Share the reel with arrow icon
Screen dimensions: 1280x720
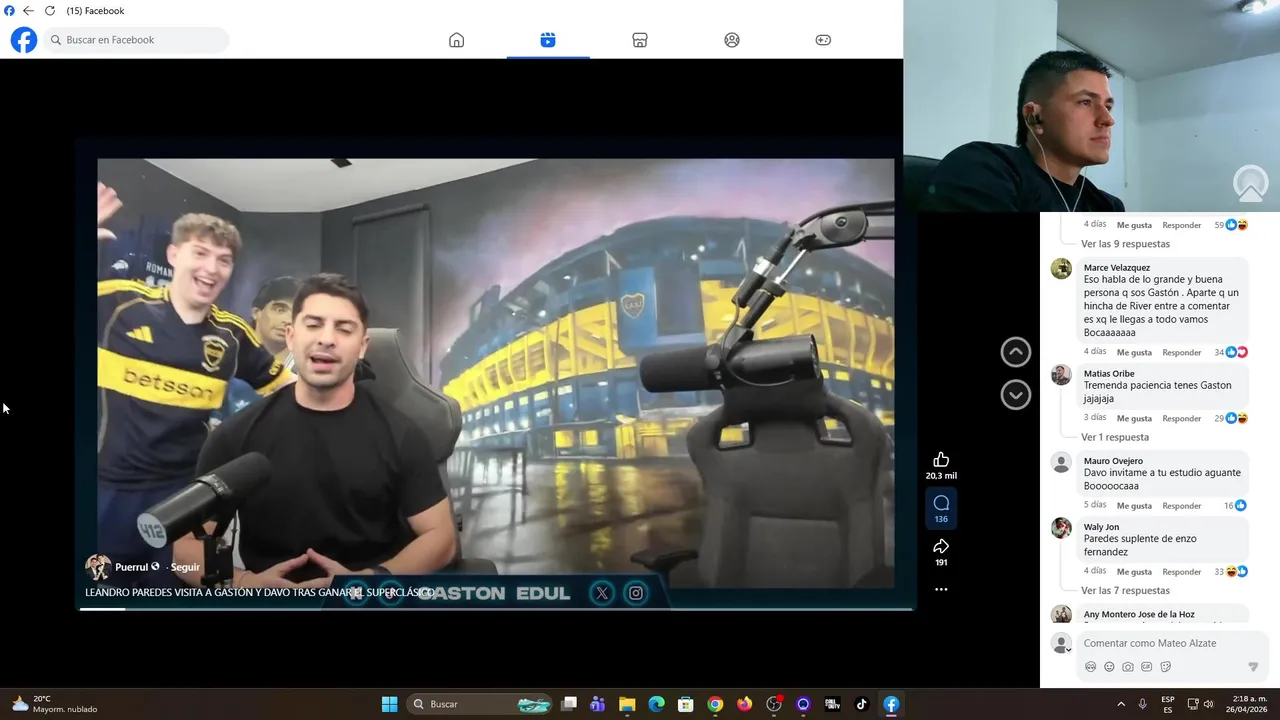coord(941,546)
